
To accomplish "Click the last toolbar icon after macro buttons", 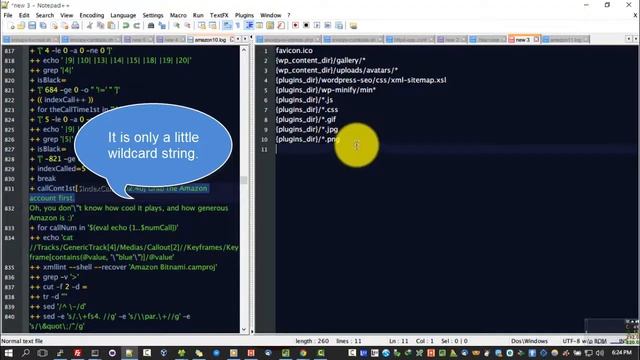I will pos(353,26).
